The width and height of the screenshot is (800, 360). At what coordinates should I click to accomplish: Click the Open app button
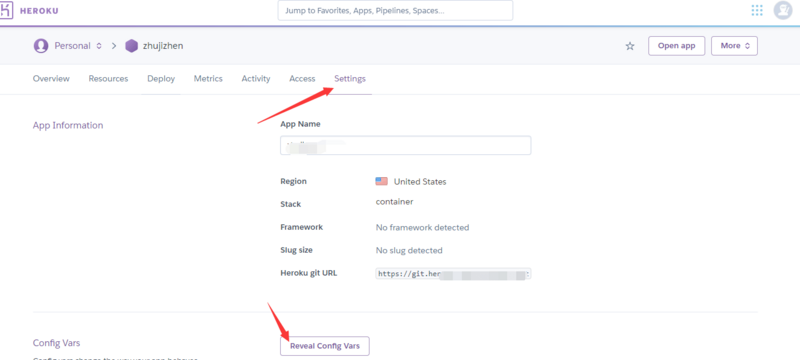point(677,46)
